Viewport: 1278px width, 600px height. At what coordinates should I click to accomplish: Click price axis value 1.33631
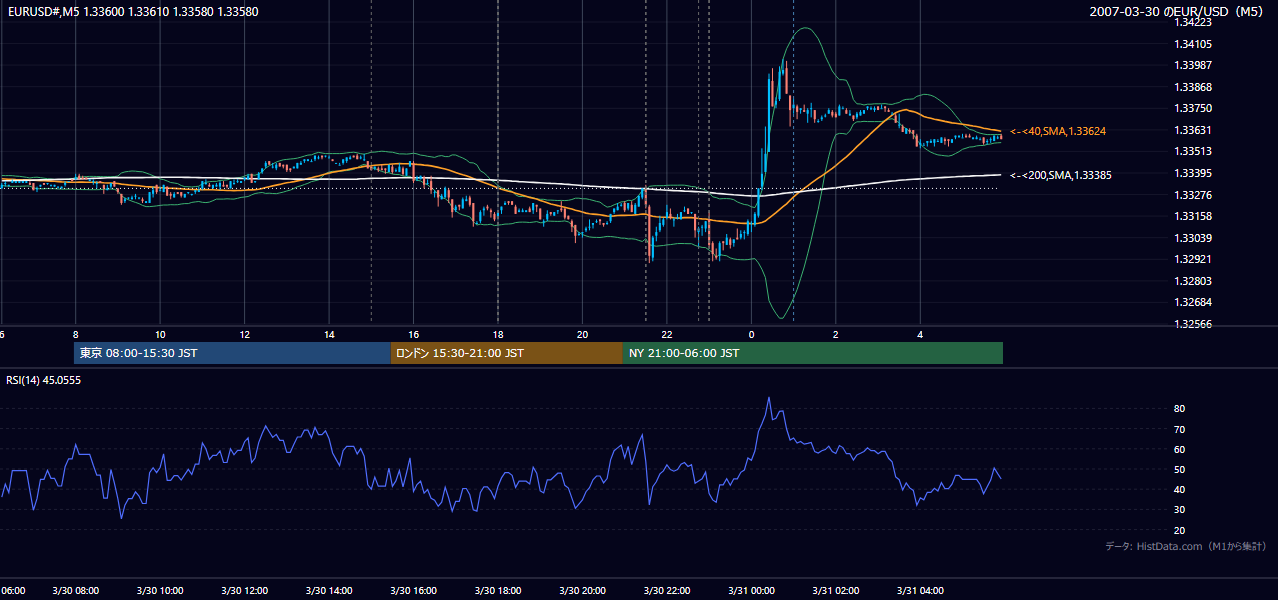point(1194,130)
